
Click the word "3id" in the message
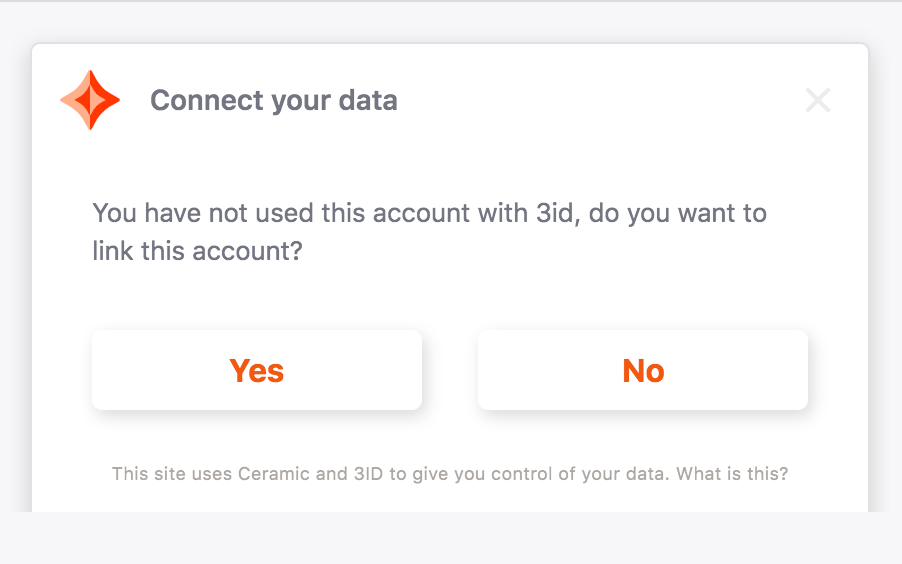click(x=552, y=213)
